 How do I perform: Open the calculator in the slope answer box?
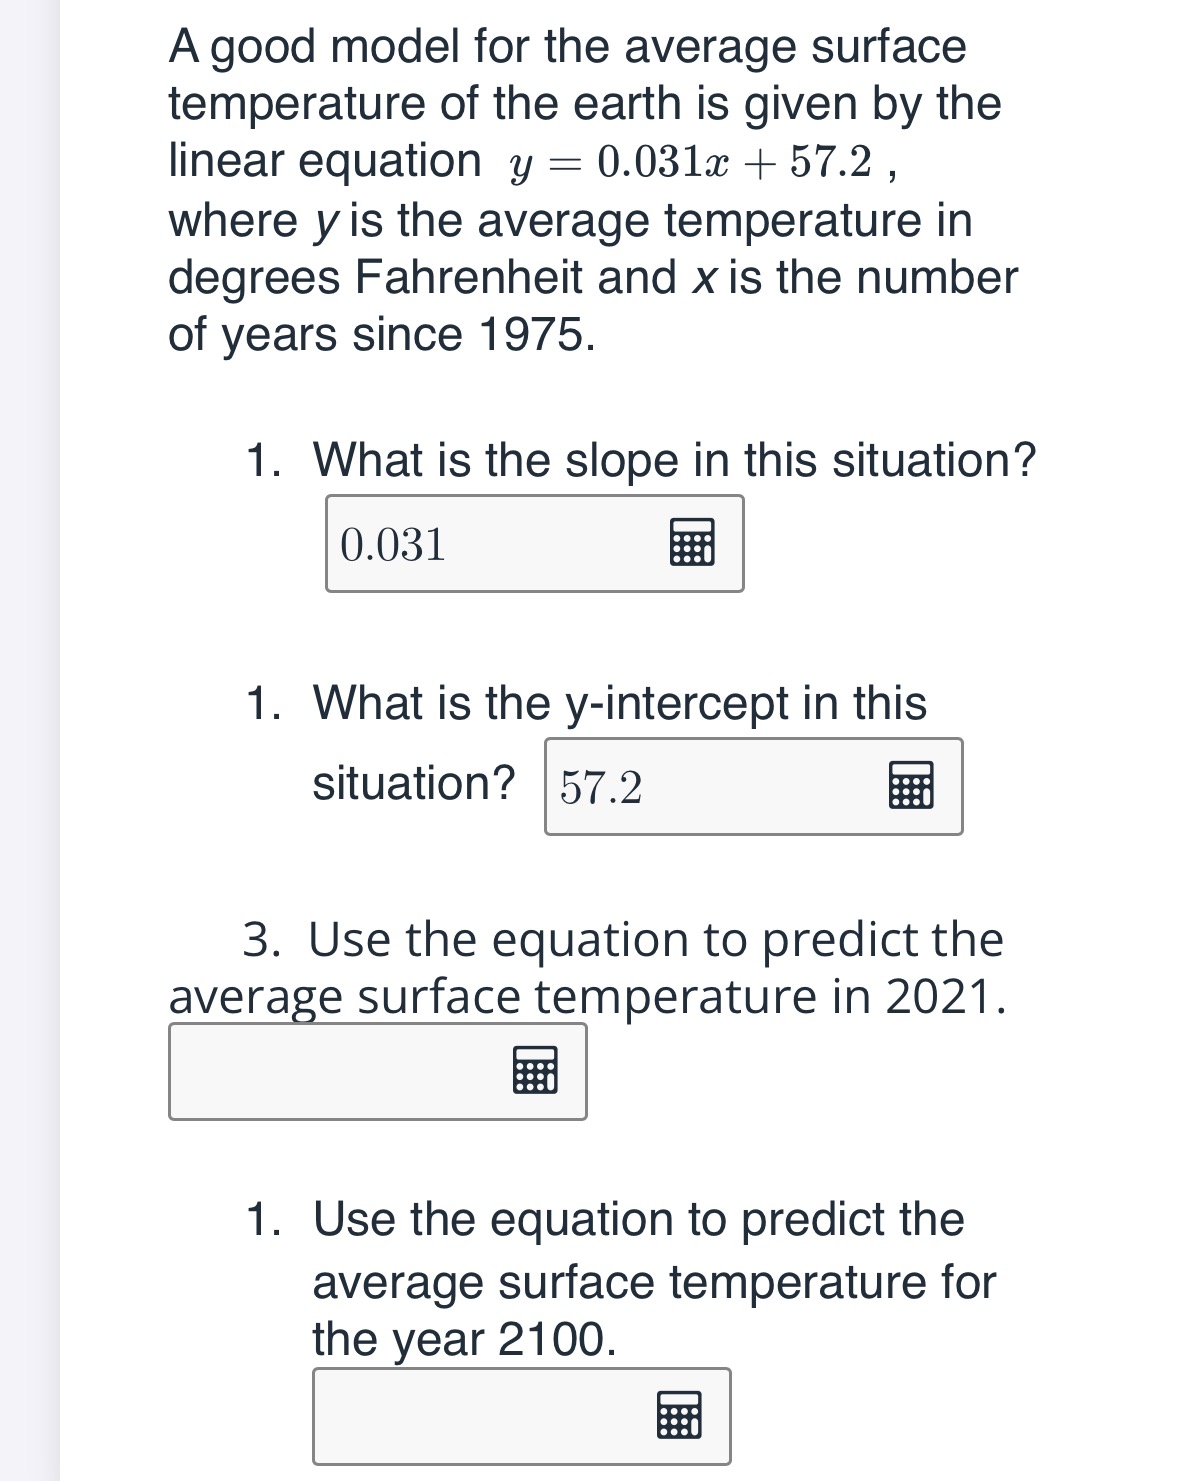(692, 543)
